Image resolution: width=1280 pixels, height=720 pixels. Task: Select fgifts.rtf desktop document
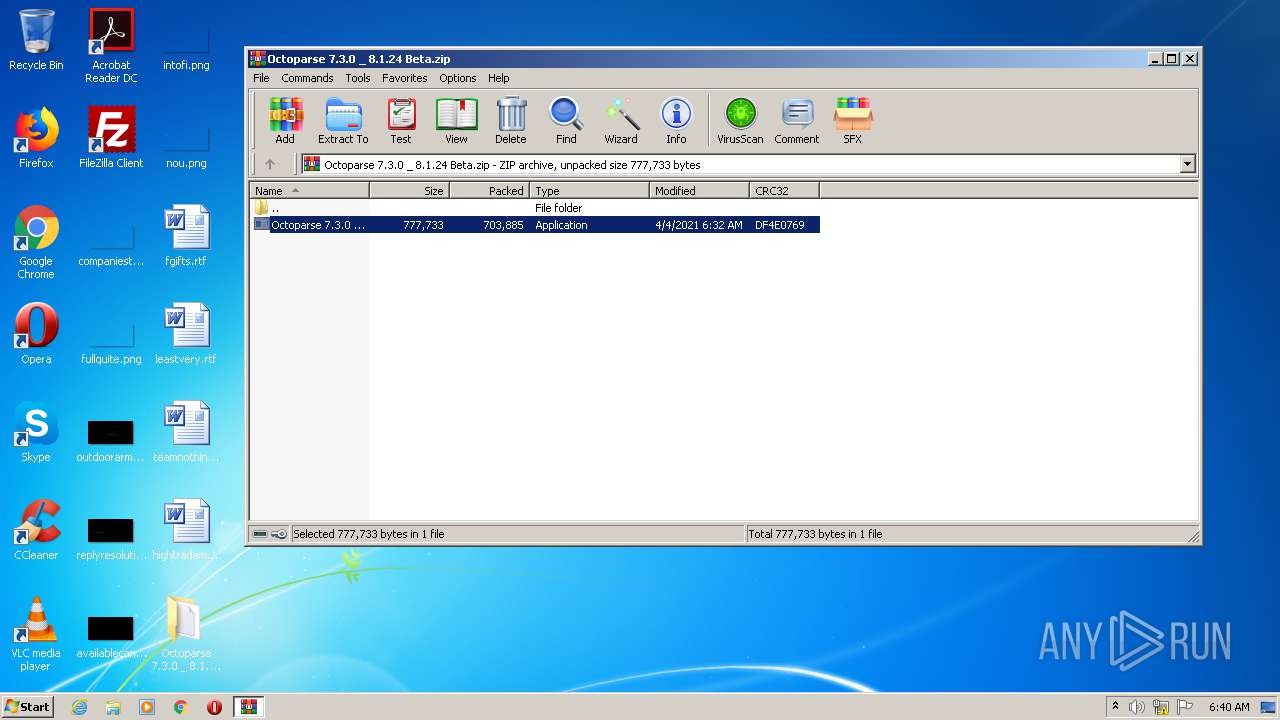tap(186, 236)
